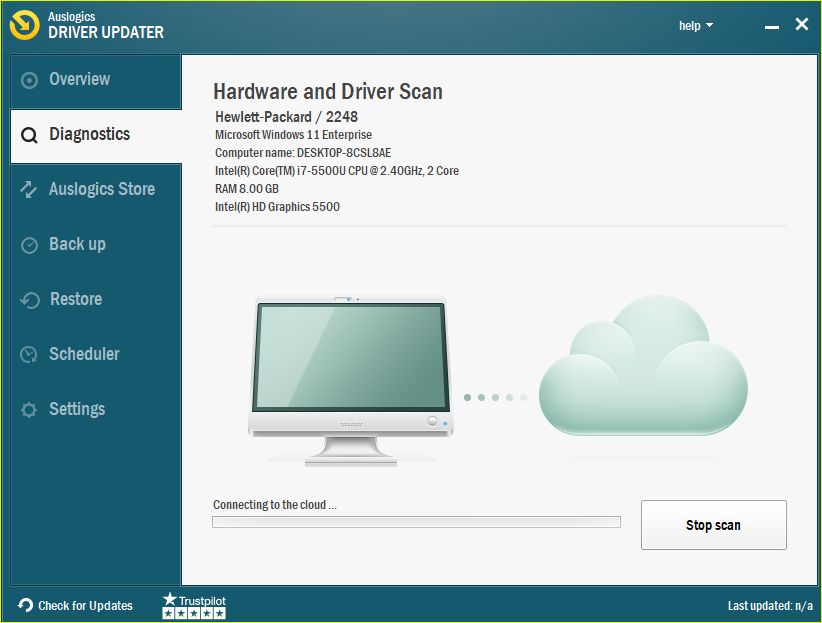
Task: Click the Auslogics Driver Updater logo icon
Action: [x=24, y=25]
